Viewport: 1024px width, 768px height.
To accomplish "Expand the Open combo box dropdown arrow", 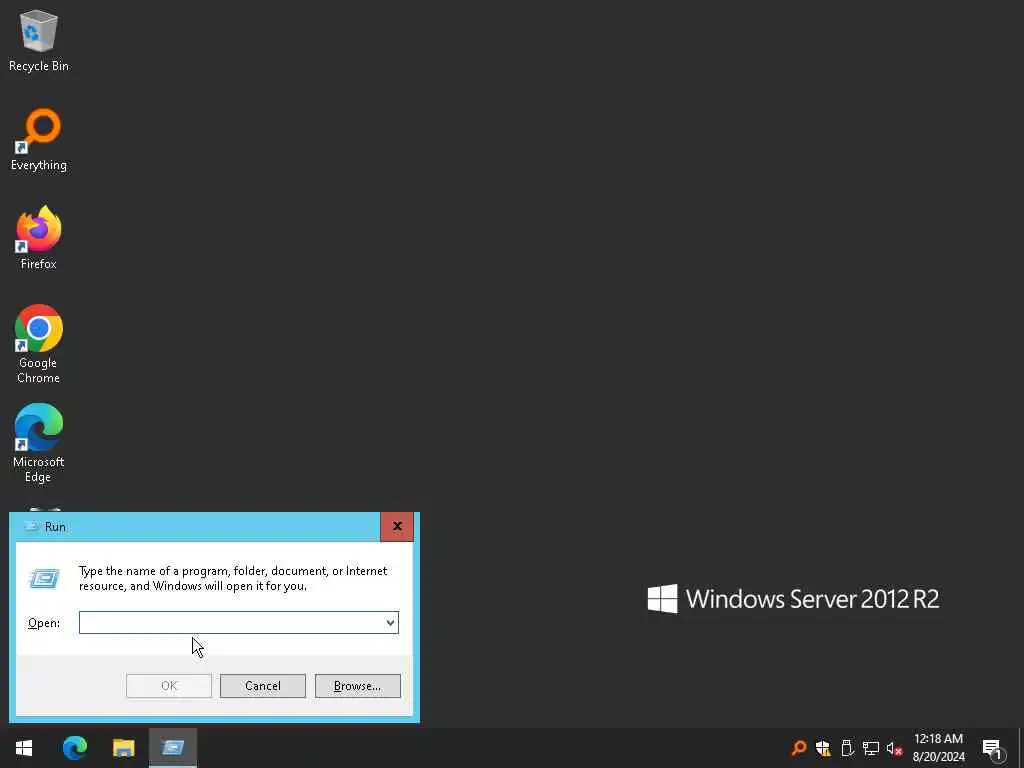I will (390, 622).
